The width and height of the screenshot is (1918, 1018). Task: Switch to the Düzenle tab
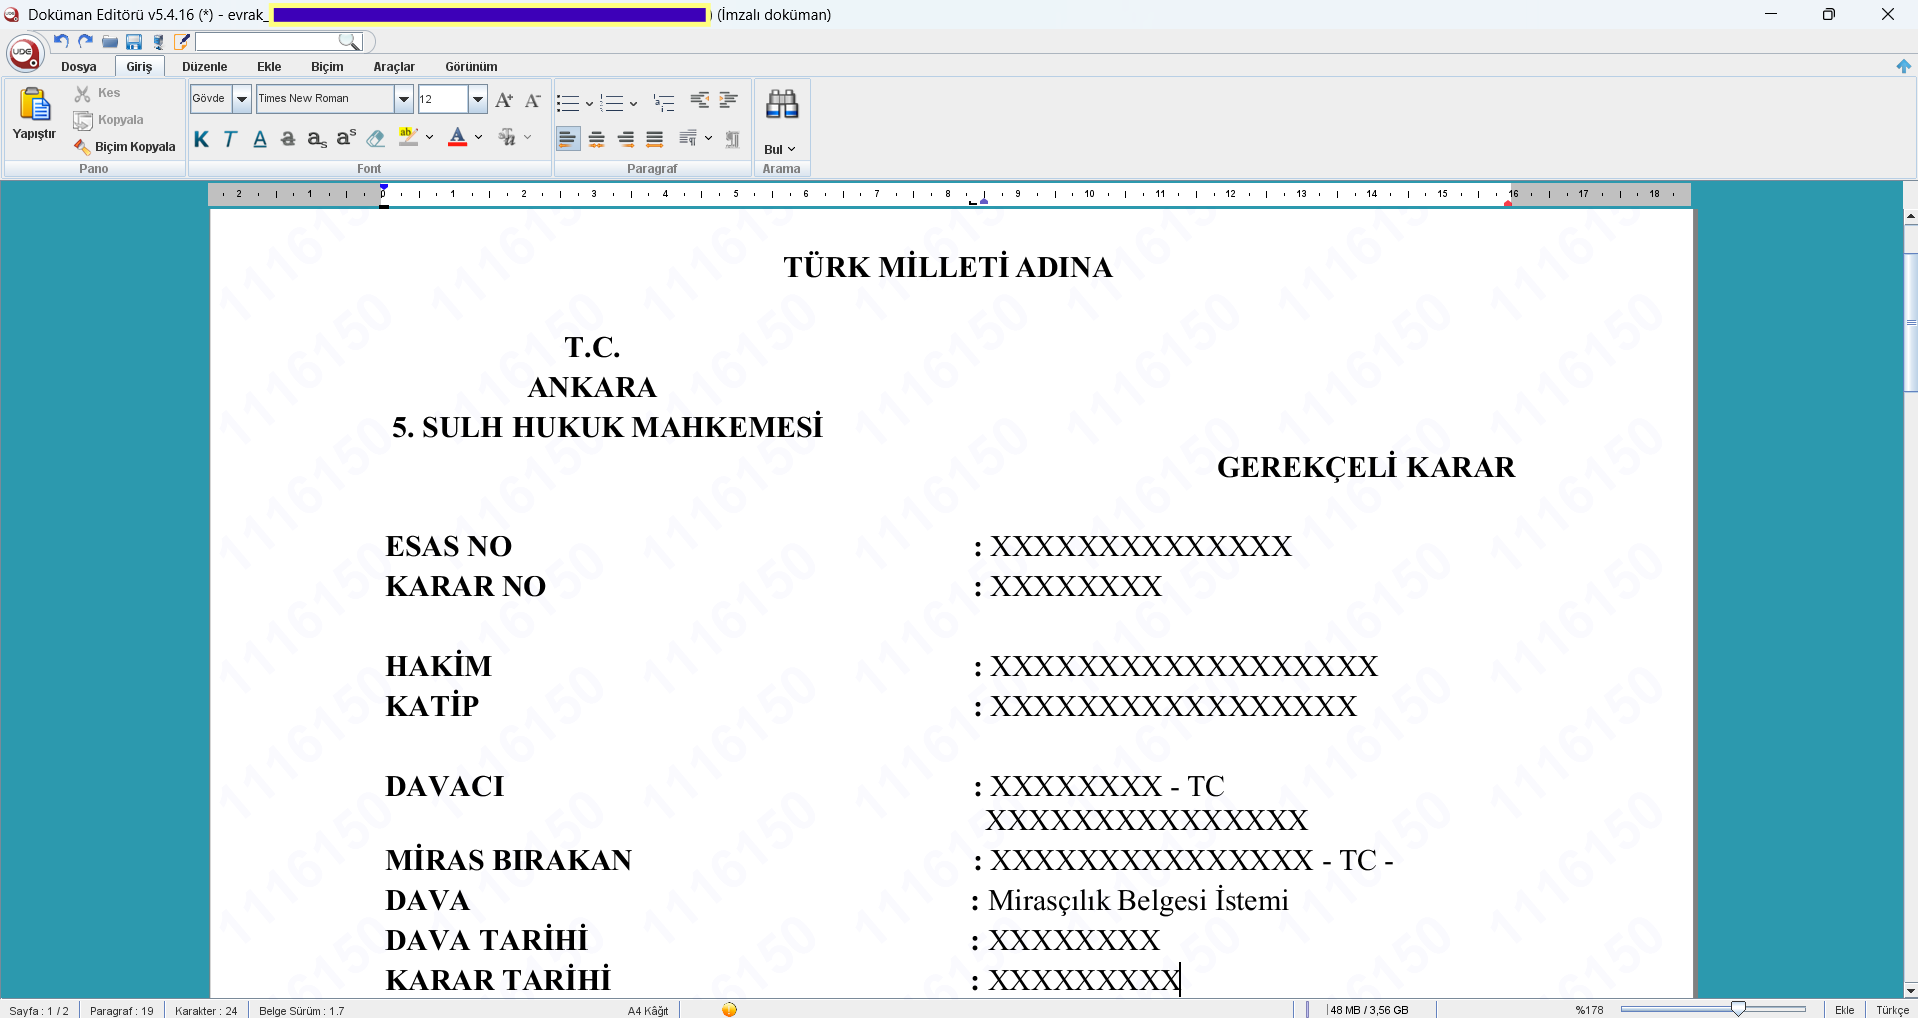(x=205, y=67)
